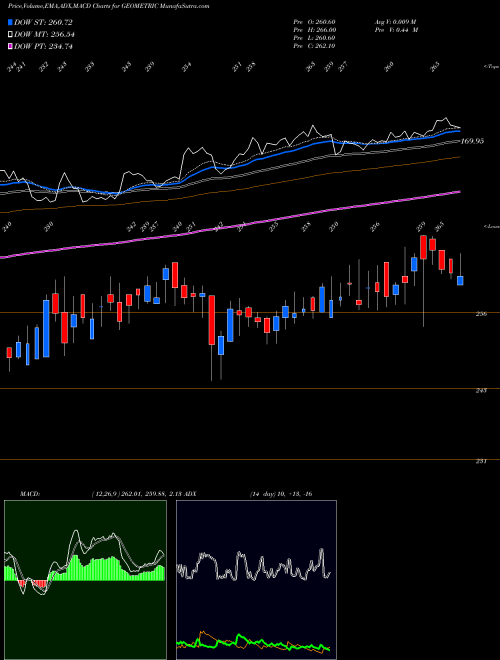Click the magenta DOW PT legend swatch
The image size is (500, 660).
[x=10, y=46]
